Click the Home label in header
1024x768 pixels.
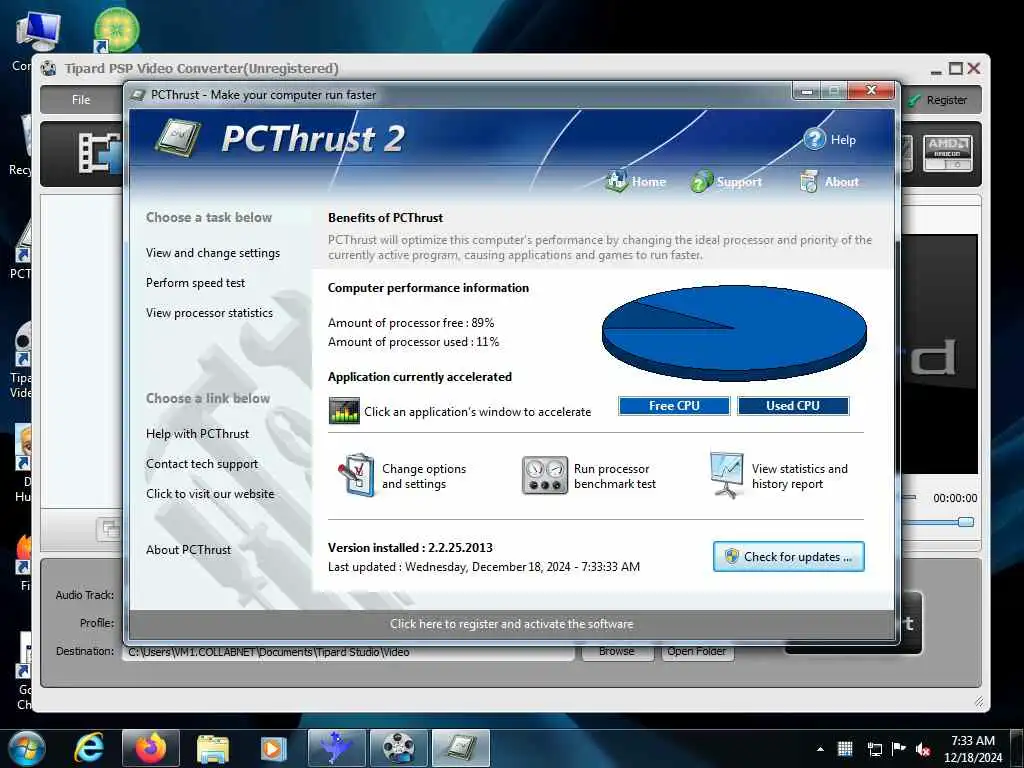coord(648,182)
